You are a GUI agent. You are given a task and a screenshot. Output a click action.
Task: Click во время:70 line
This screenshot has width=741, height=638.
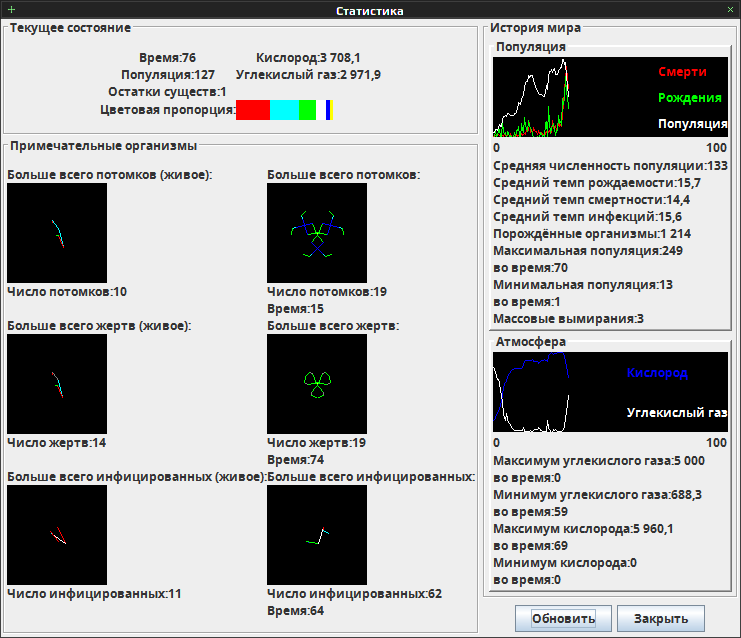[x=530, y=268]
